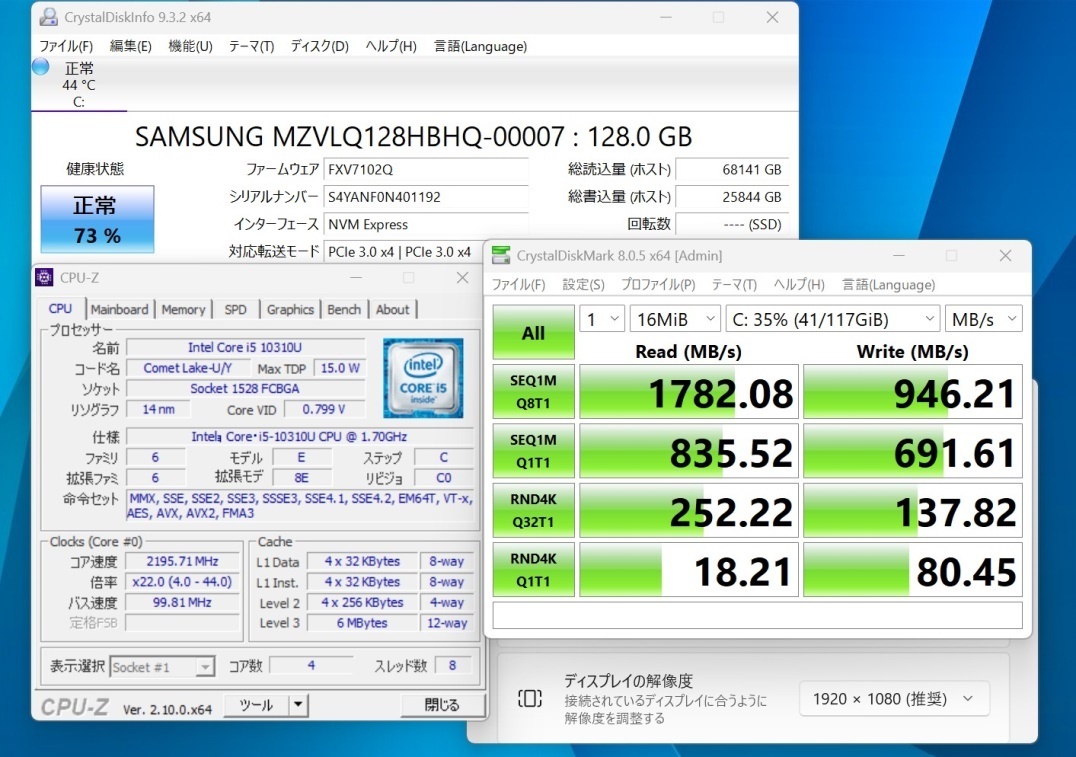This screenshot has width=1076, height=757.
Task: Open ディスク(D) menu in CrystalDiskInfo
Action: pos(319,46)
